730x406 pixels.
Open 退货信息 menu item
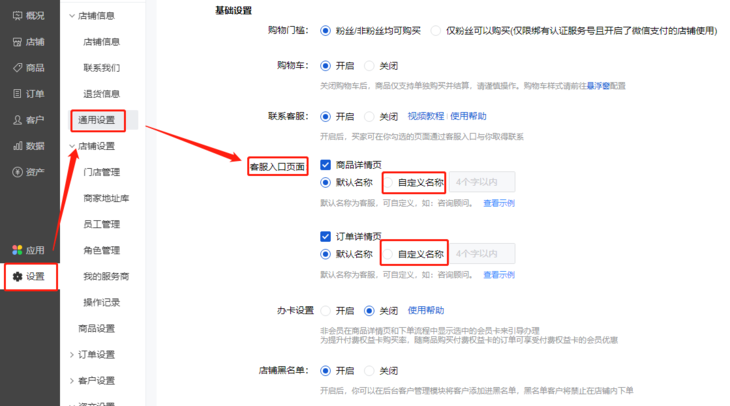click(101, 94)
